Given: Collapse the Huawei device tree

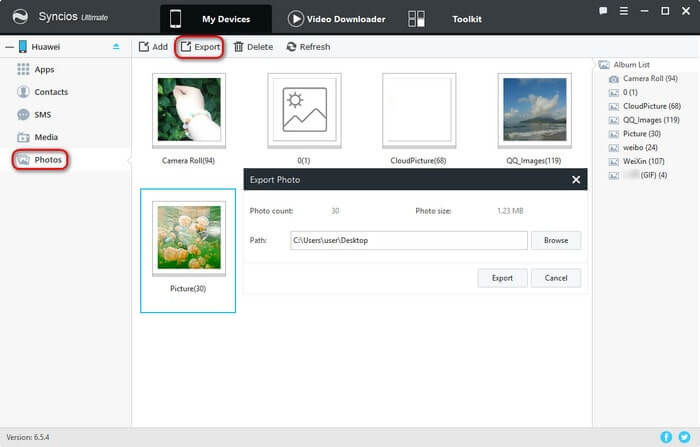Looking at the screenshot, I should coord(8,47).
